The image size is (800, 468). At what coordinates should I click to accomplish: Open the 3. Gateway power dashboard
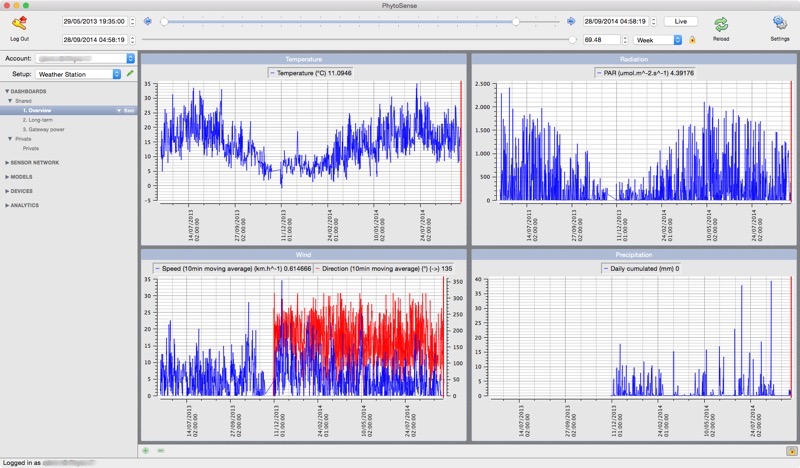pyautogui.click(x=43, y=130)
